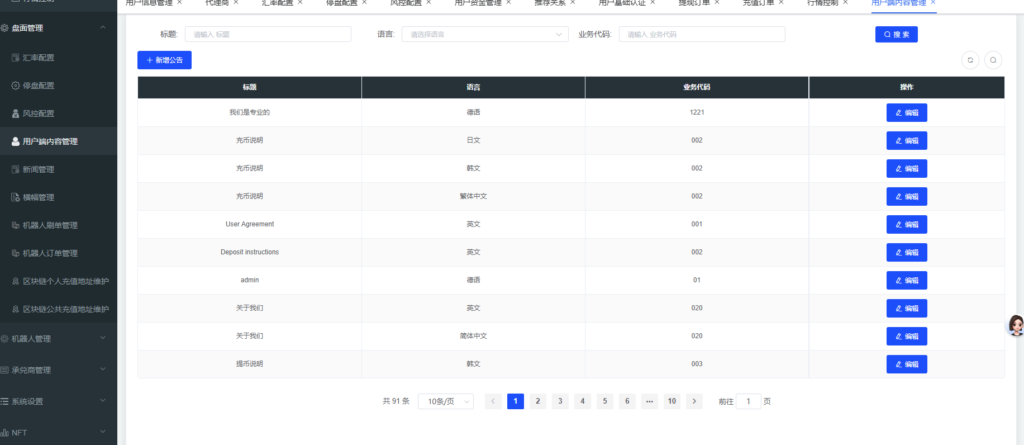Edit the User Agreement row

tap(906, 224)
